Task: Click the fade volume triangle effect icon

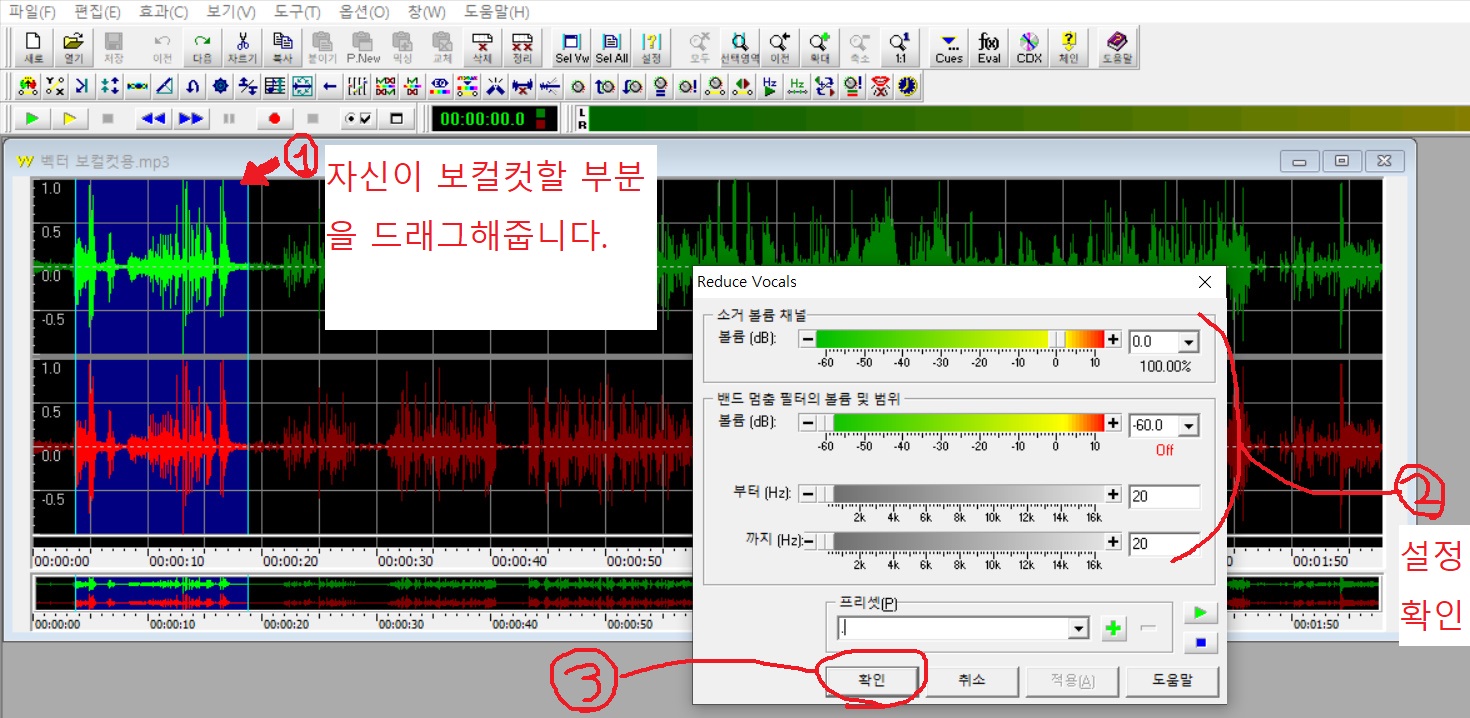Action: coord(166,86)
